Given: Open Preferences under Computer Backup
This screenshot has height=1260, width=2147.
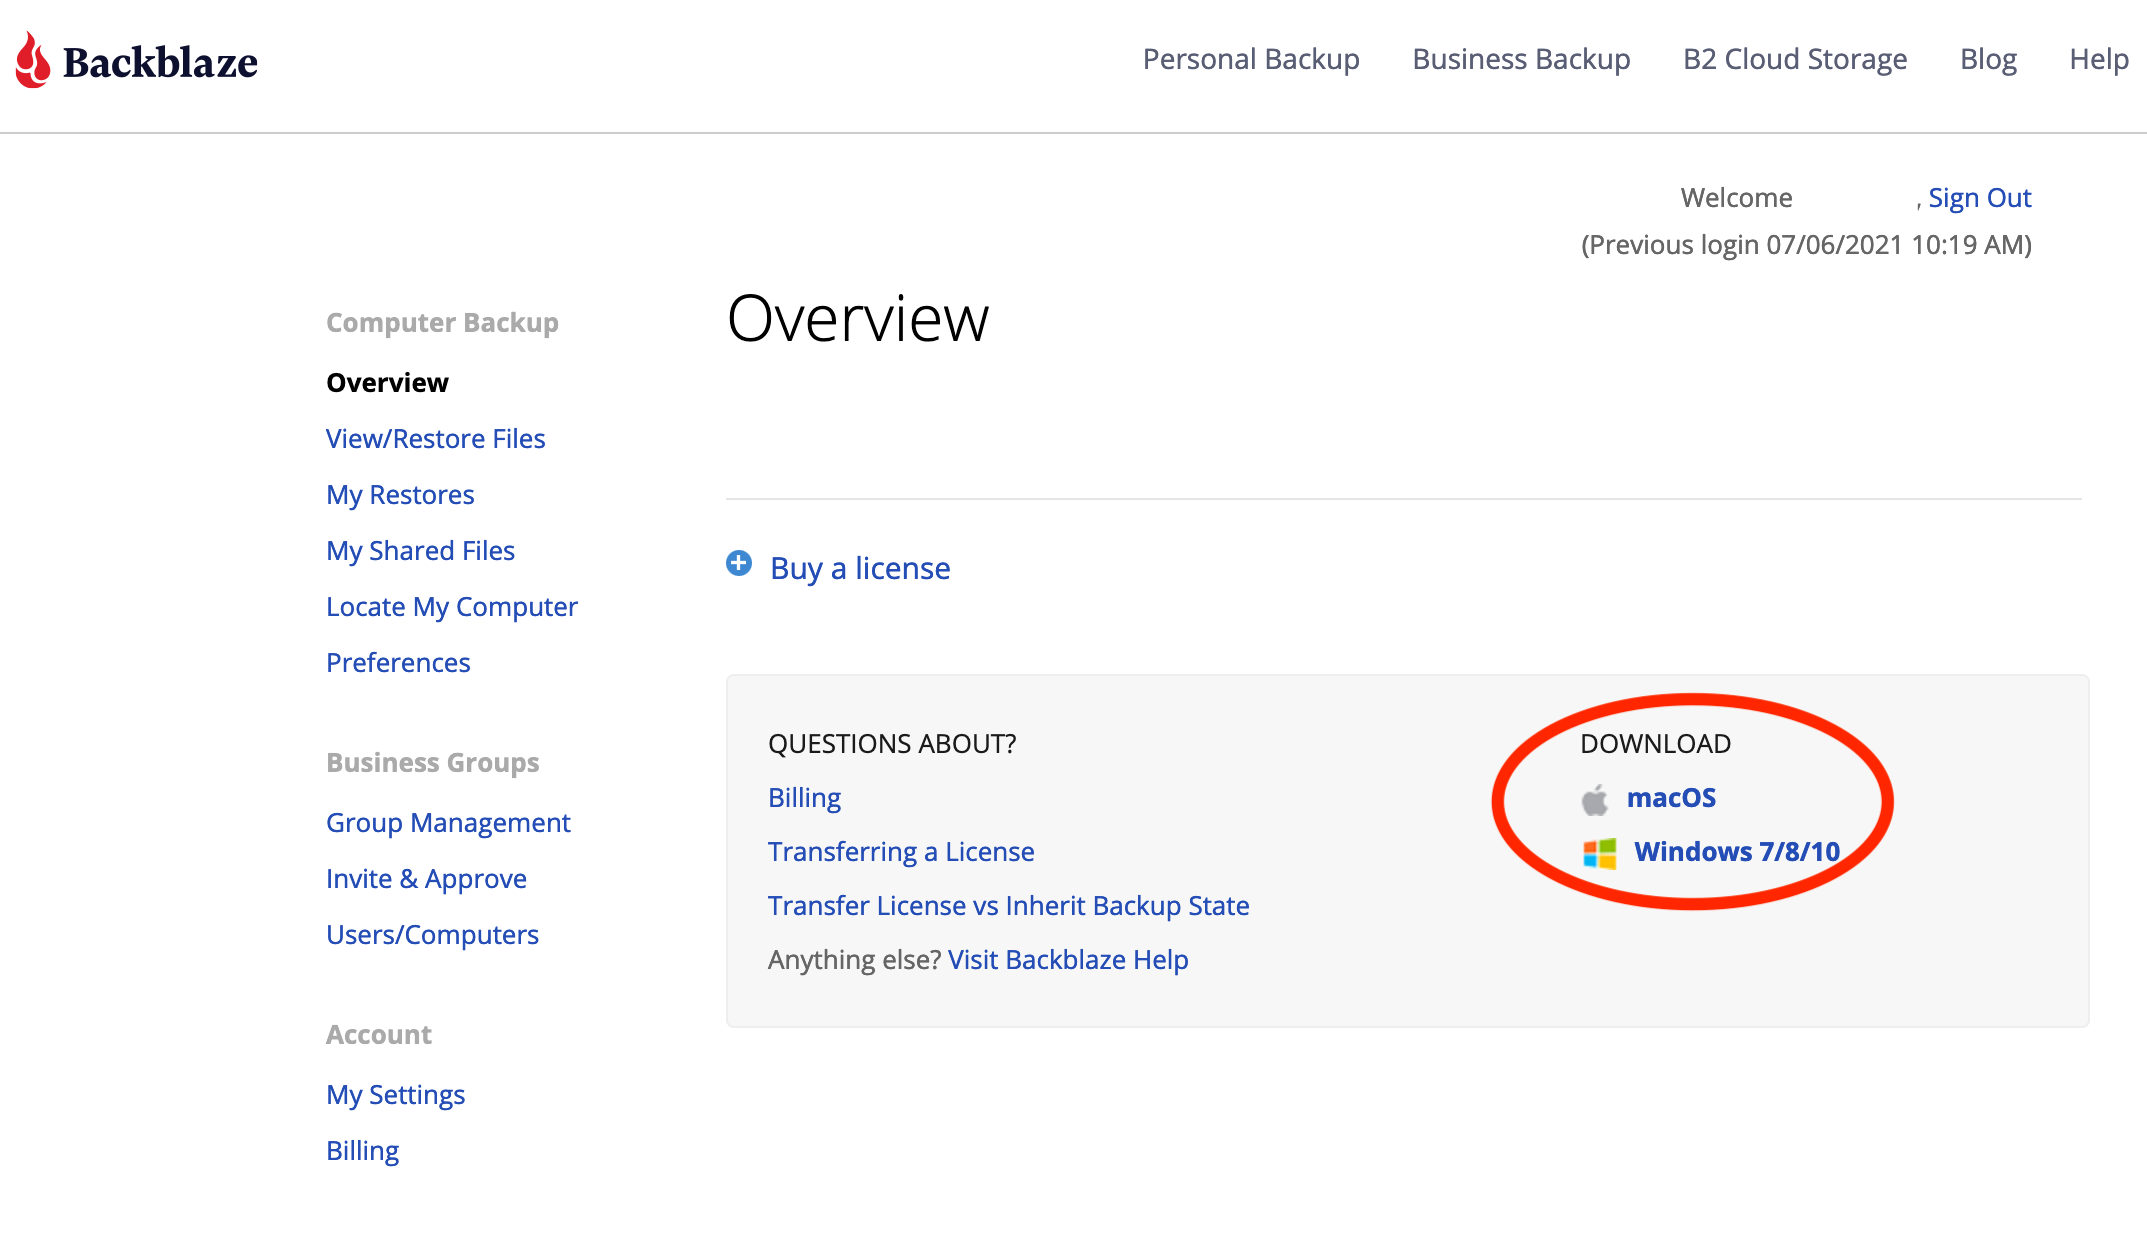Looking at the screenshot, I should click(x=398, y=663).
